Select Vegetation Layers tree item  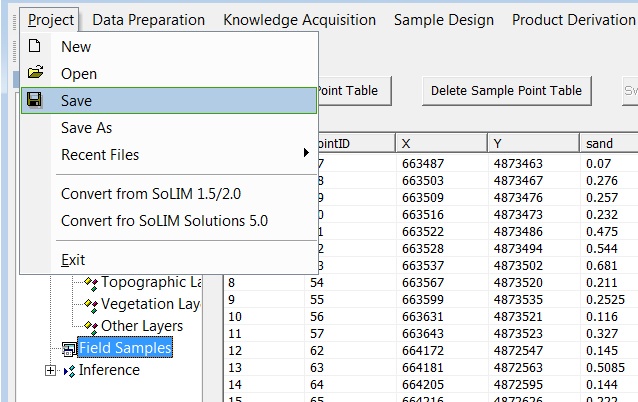151,304
